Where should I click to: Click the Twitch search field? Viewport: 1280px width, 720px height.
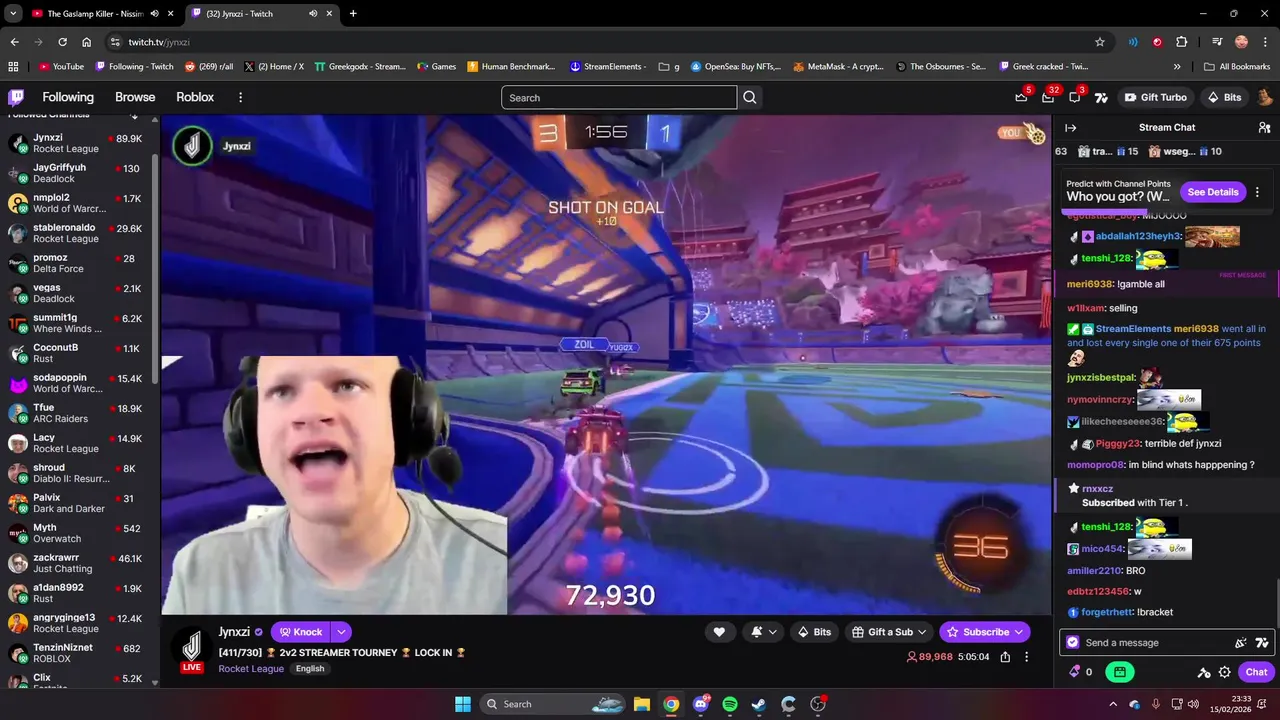click(x=619, y=97)
